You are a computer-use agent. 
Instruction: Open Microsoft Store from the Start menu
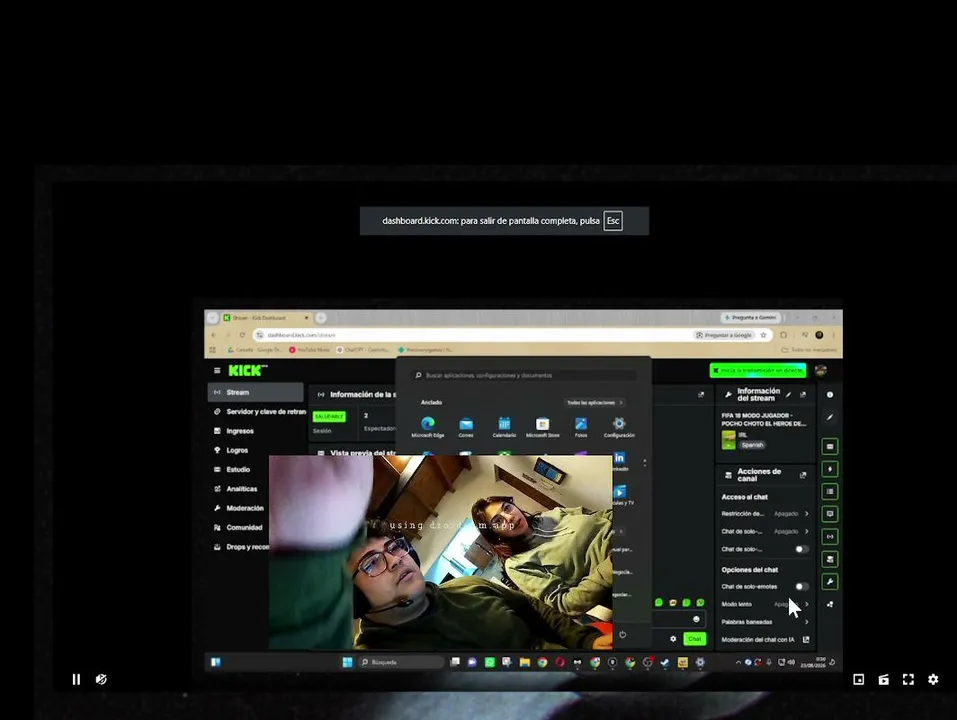[543, 427]
